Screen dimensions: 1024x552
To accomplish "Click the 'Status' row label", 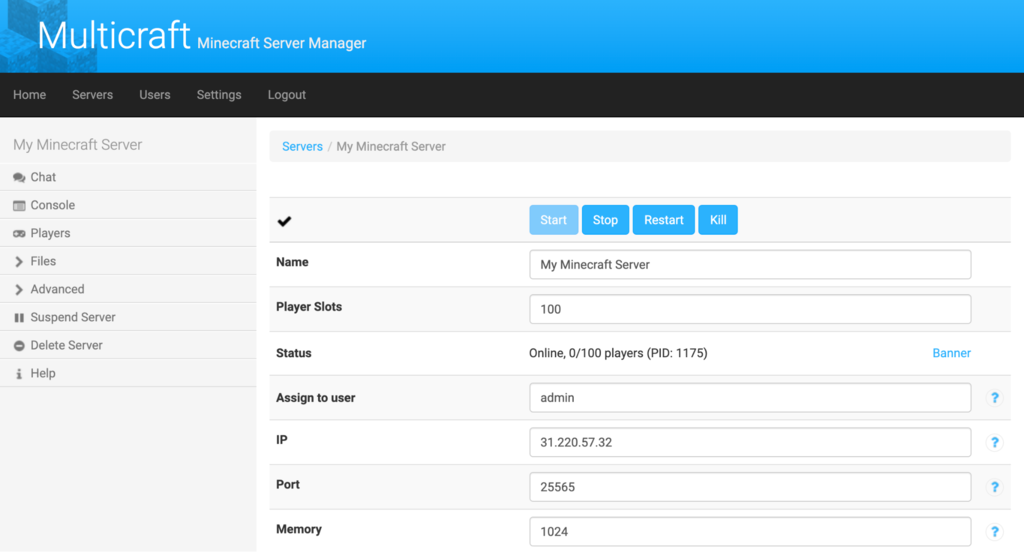I will [294, 353].
